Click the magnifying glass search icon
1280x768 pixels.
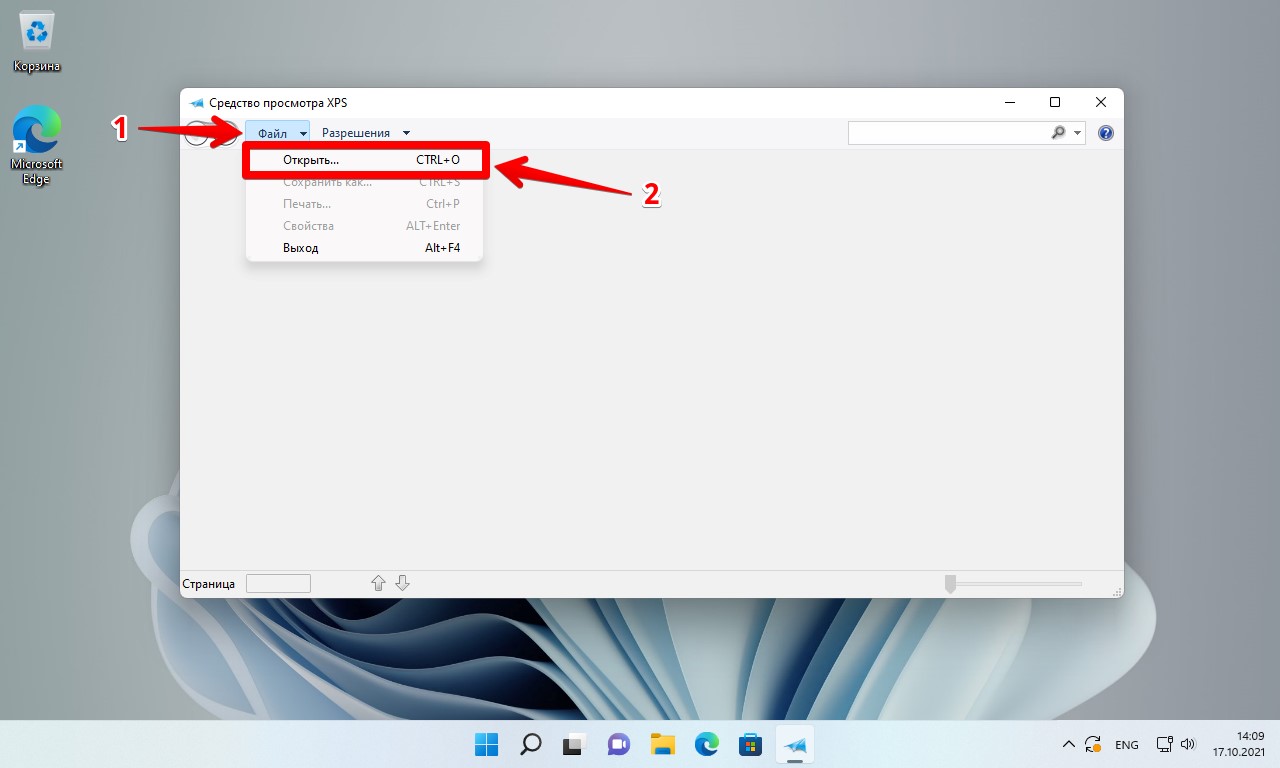pyautogui.click(x=1059, y=133)
